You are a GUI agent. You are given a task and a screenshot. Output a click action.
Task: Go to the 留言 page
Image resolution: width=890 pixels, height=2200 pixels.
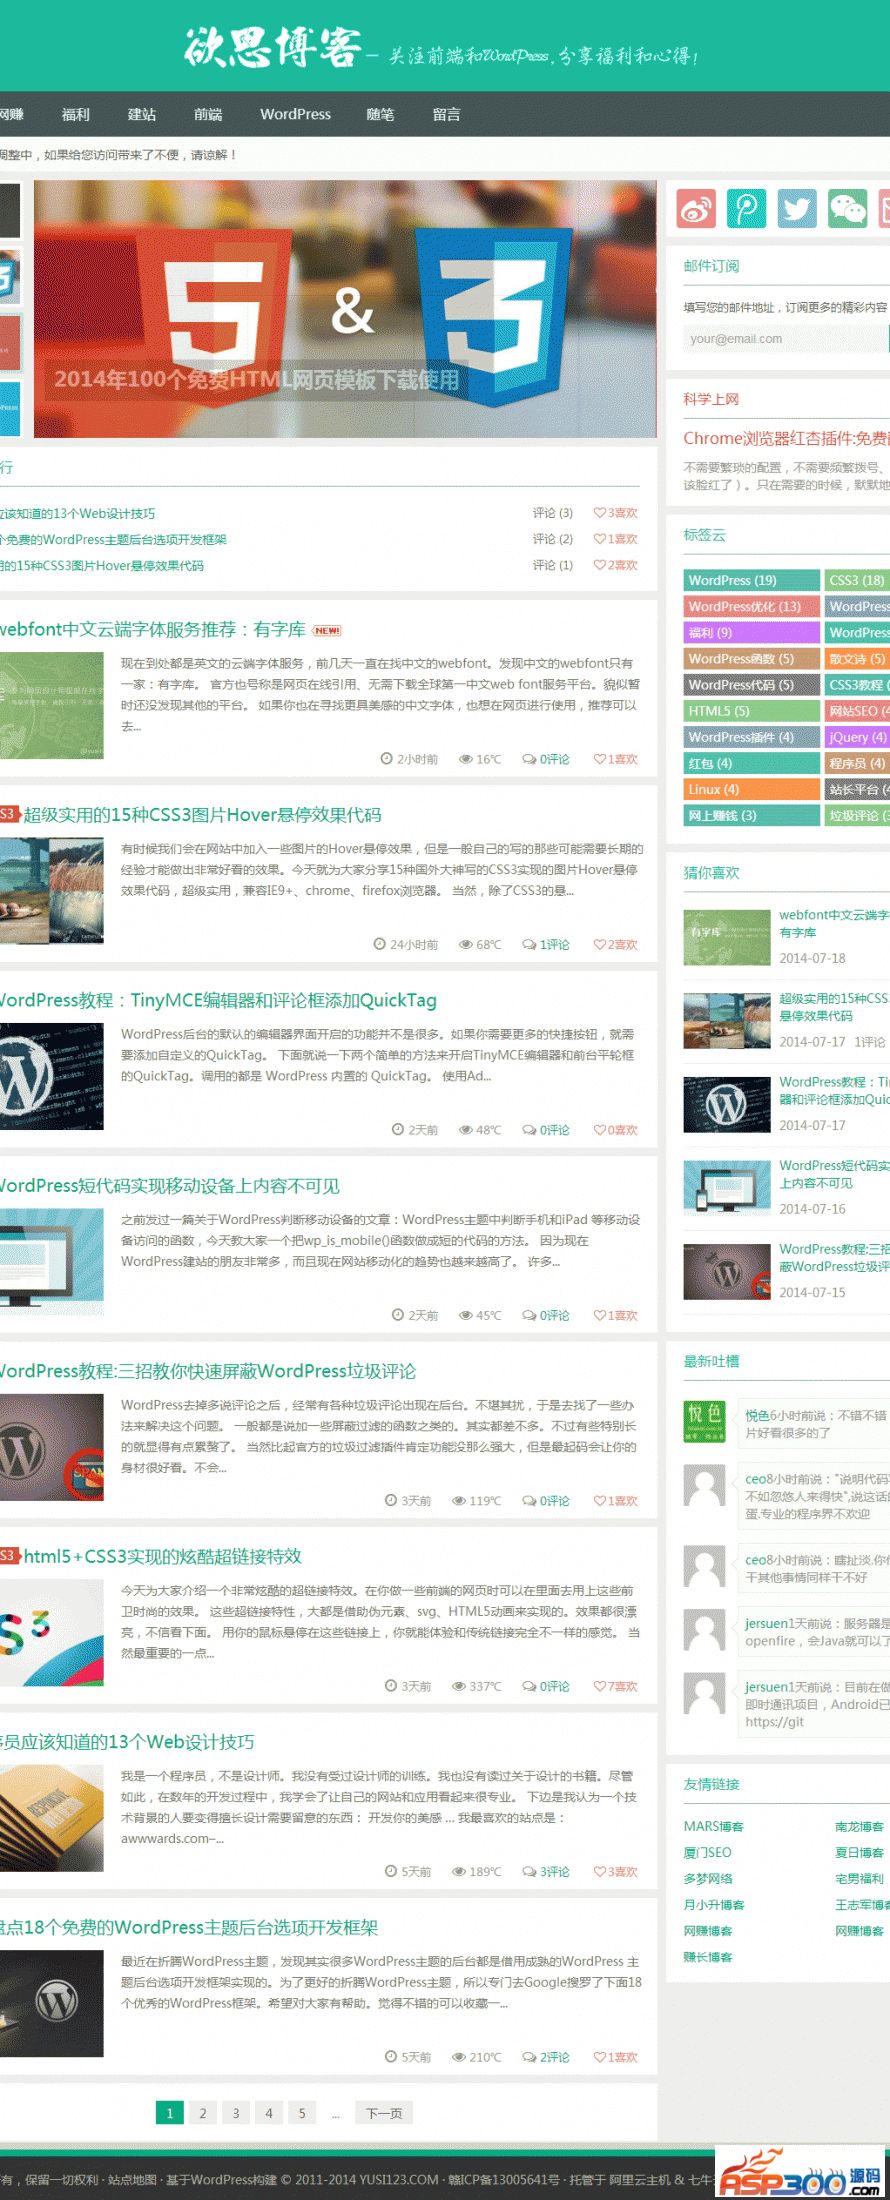pyautogui.click(x=446, y=114)
